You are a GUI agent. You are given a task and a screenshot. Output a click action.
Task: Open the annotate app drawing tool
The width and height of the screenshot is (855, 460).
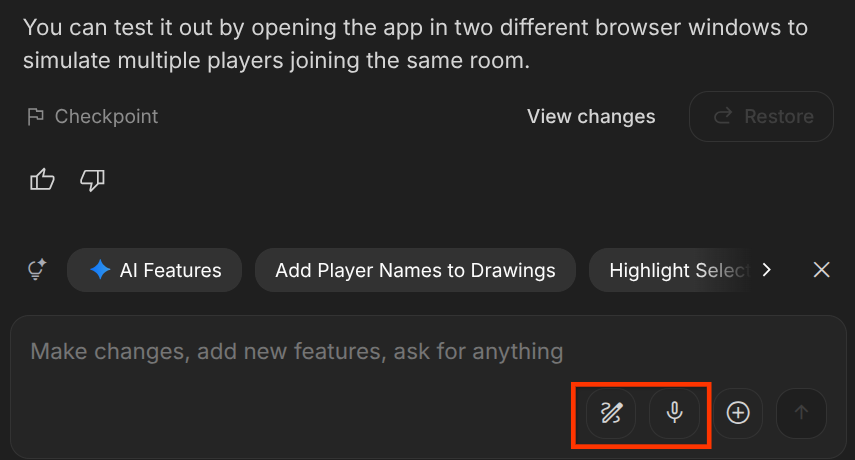[611, 413]
